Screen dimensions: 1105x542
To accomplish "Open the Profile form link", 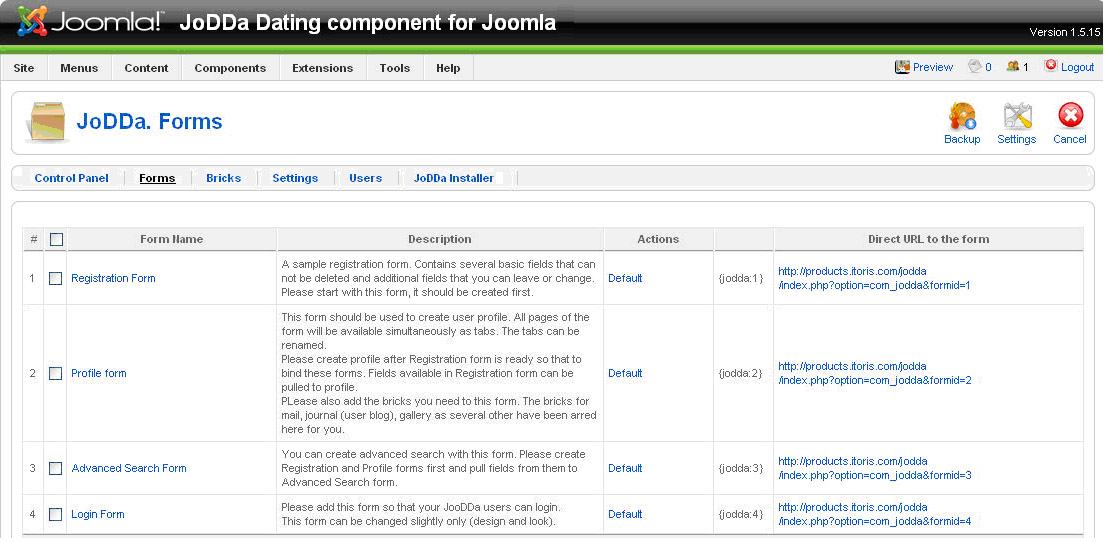I will [x=99, y=374].
